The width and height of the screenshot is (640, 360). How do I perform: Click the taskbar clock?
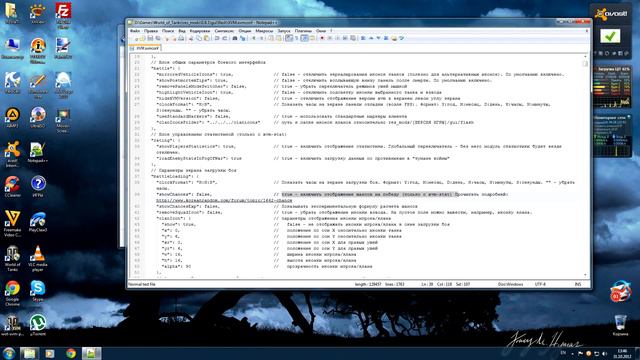pos(622,353)
